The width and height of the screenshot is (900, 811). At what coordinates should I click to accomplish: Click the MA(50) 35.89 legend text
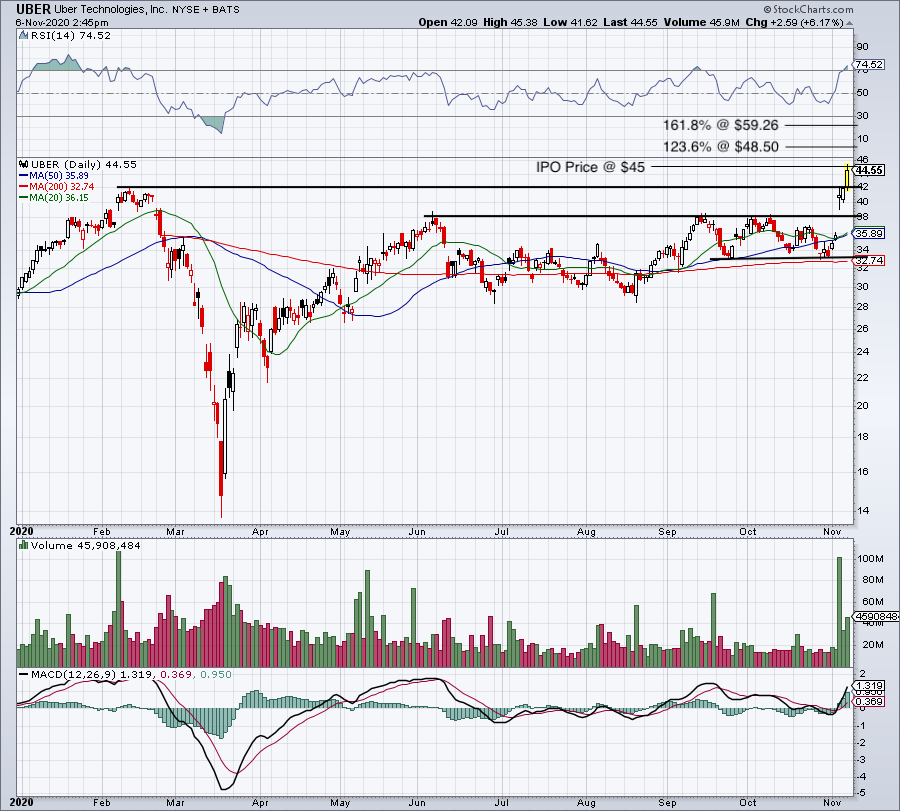[x=59, y=176]
